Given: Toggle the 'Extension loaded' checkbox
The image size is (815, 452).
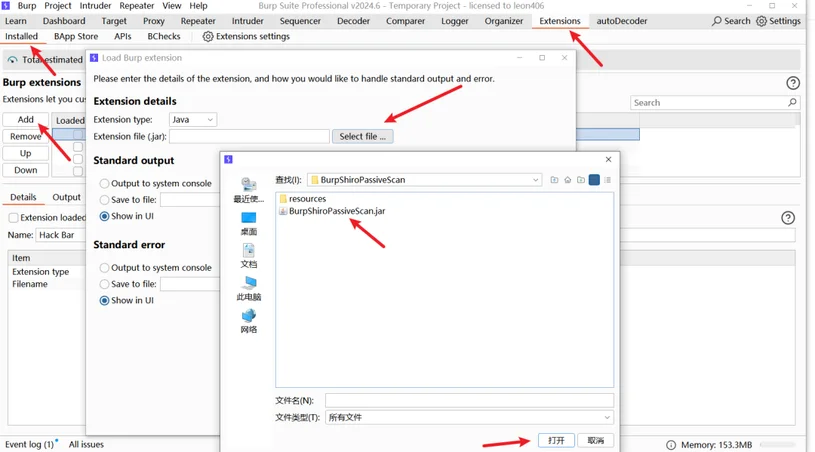Looking at the screenshot, I should 14,218.
